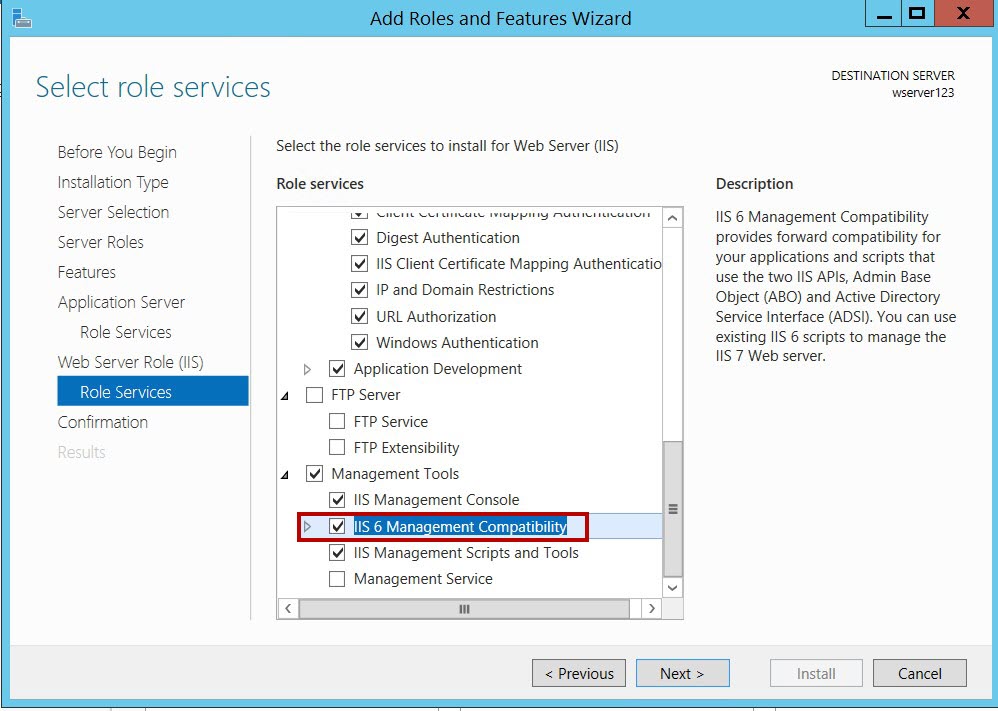Collapse the Management Tools node
The image size is (998, 711).
click(x=285, y=475)
